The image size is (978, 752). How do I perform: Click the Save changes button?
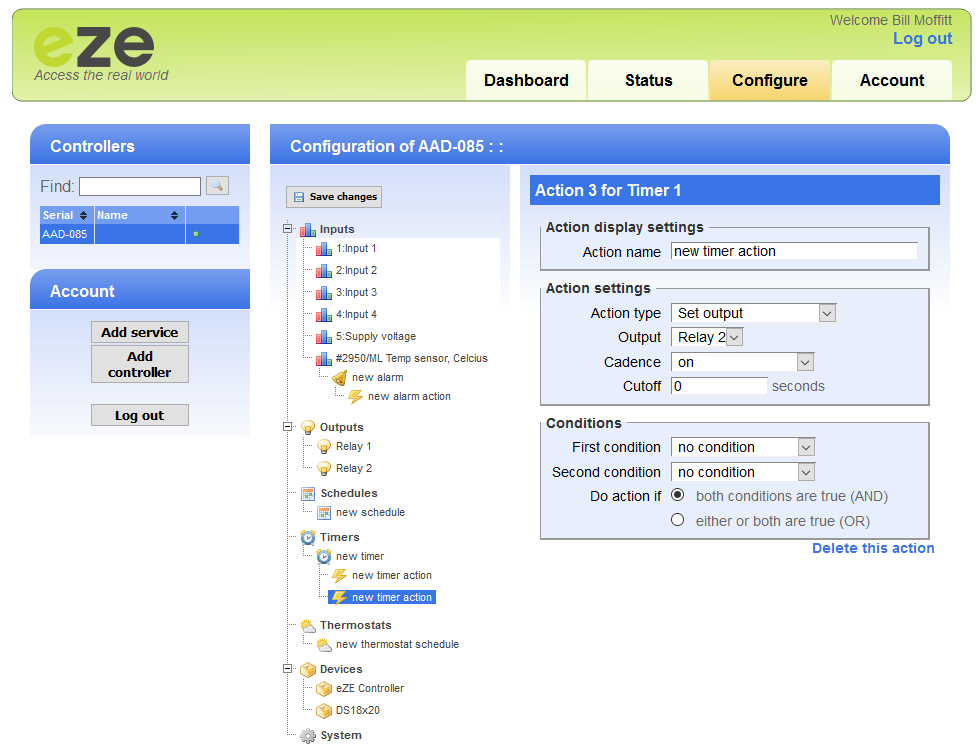pos(334,197)
